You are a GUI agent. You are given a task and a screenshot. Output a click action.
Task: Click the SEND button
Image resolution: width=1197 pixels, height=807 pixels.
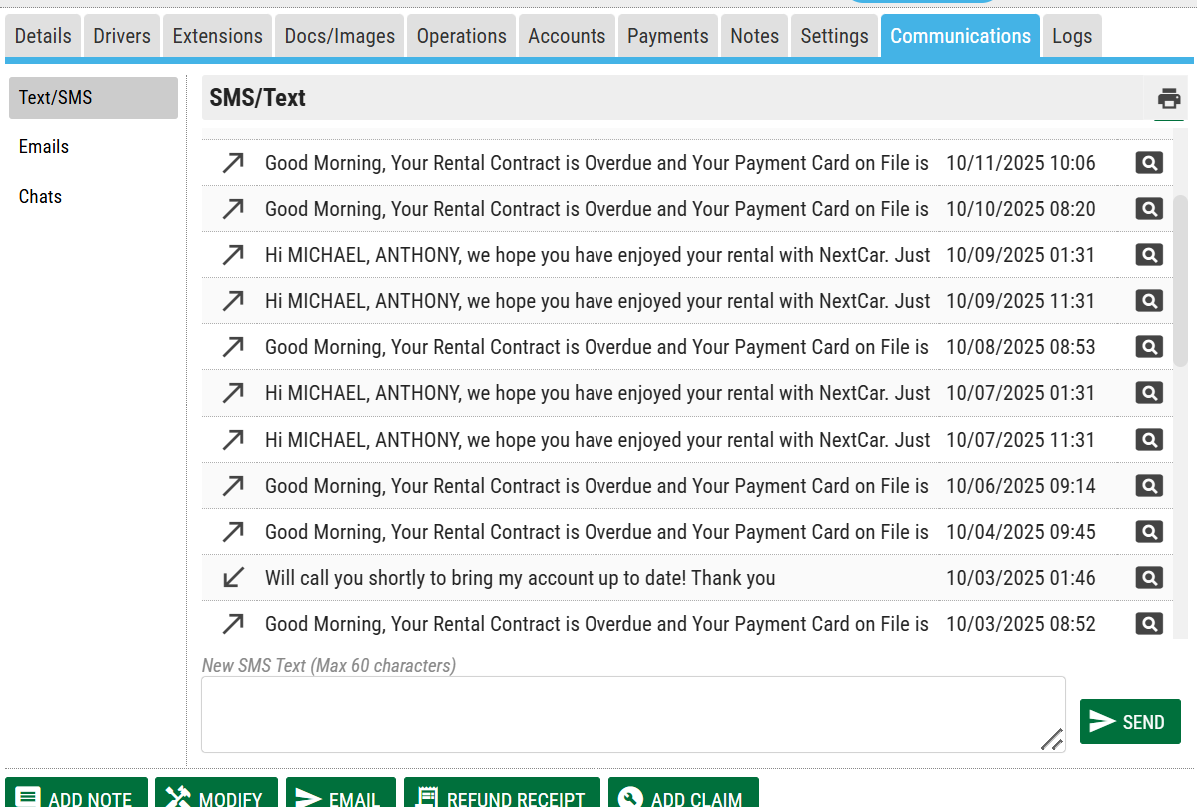pos(1129,722)
